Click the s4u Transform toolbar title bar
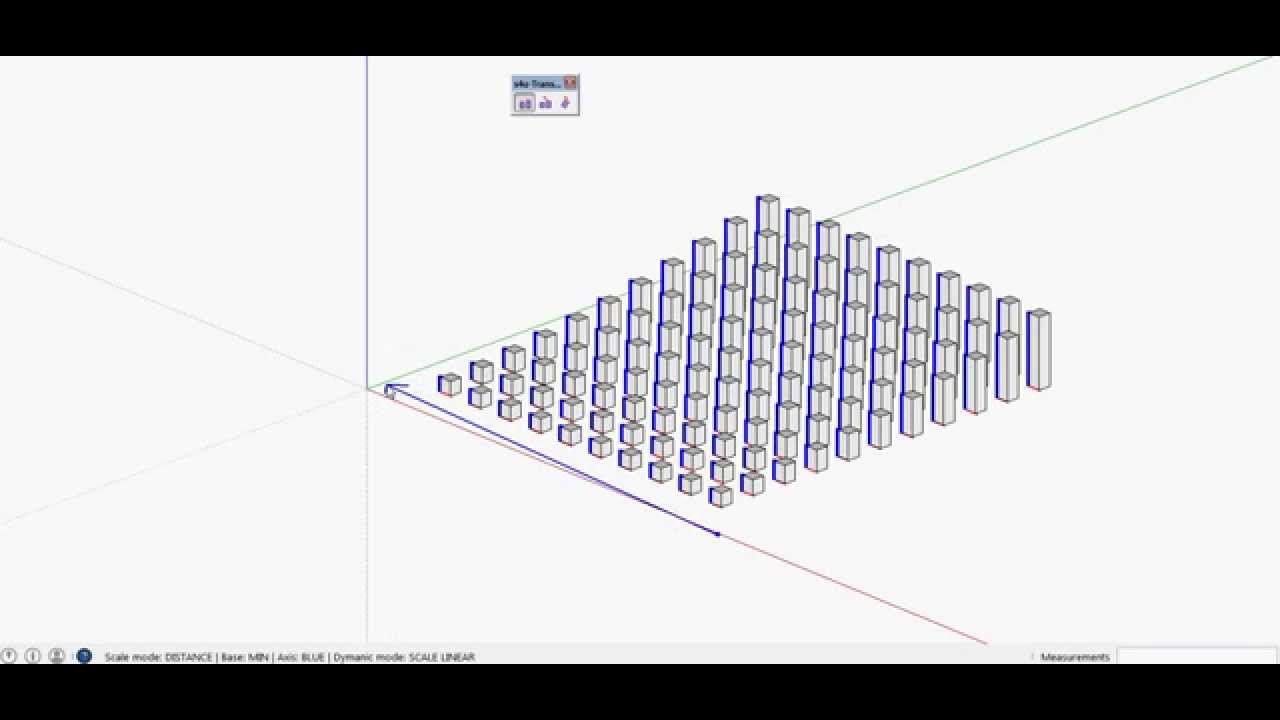Image resolution: width=1280 pixels, height=720 pixels. click(537, 83)
